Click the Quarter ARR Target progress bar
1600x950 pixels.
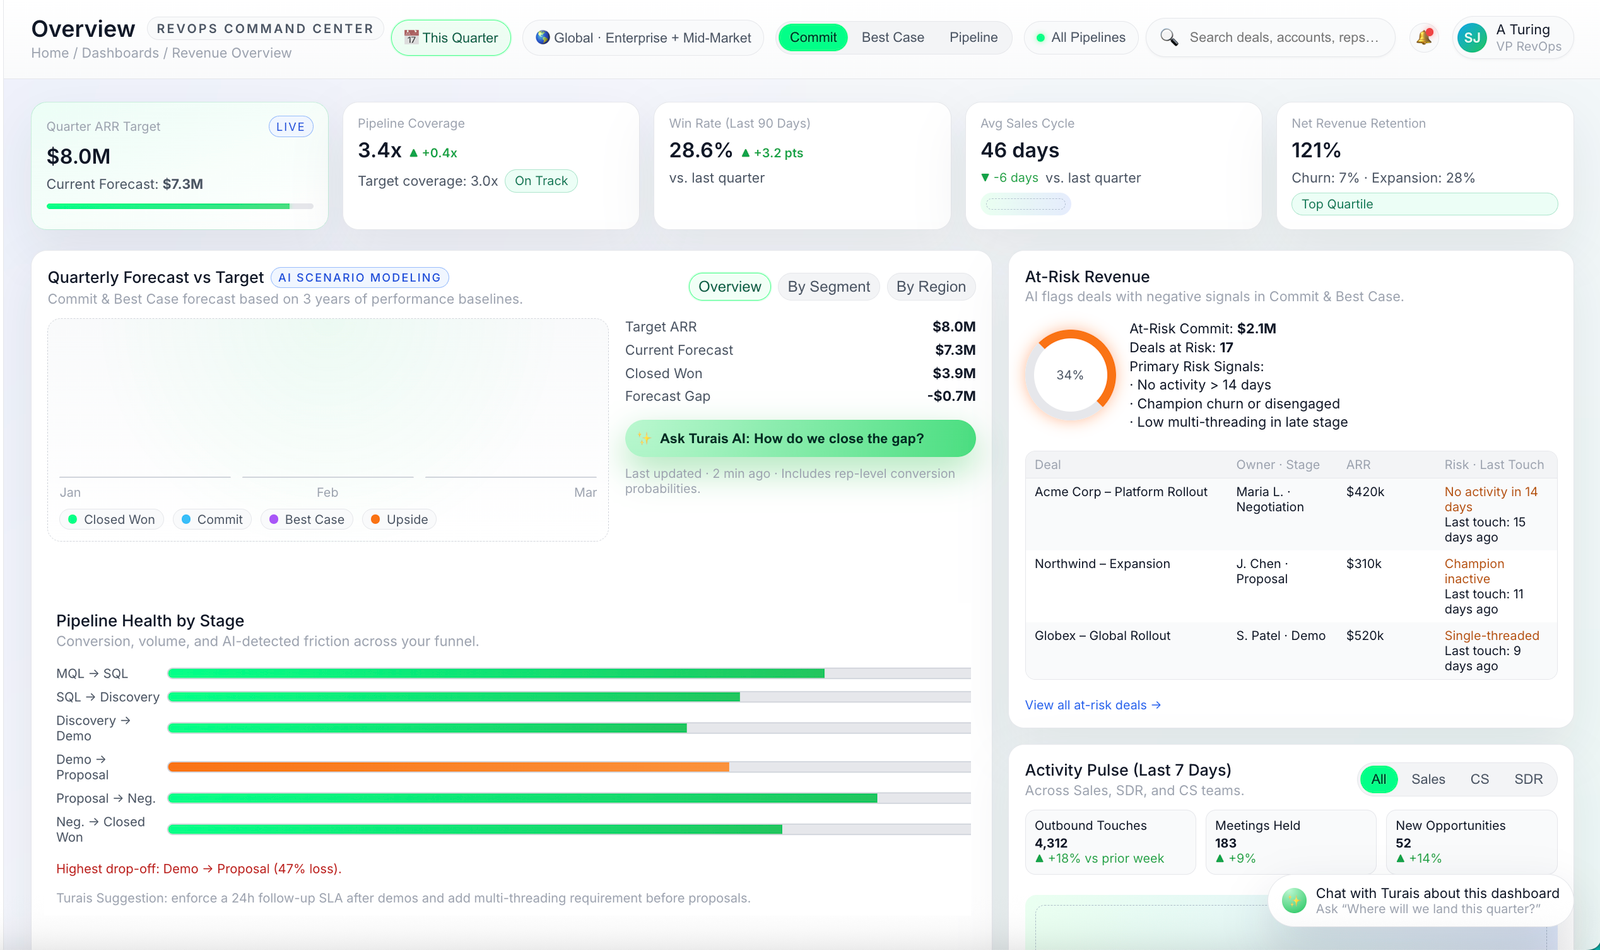(178, 206)
